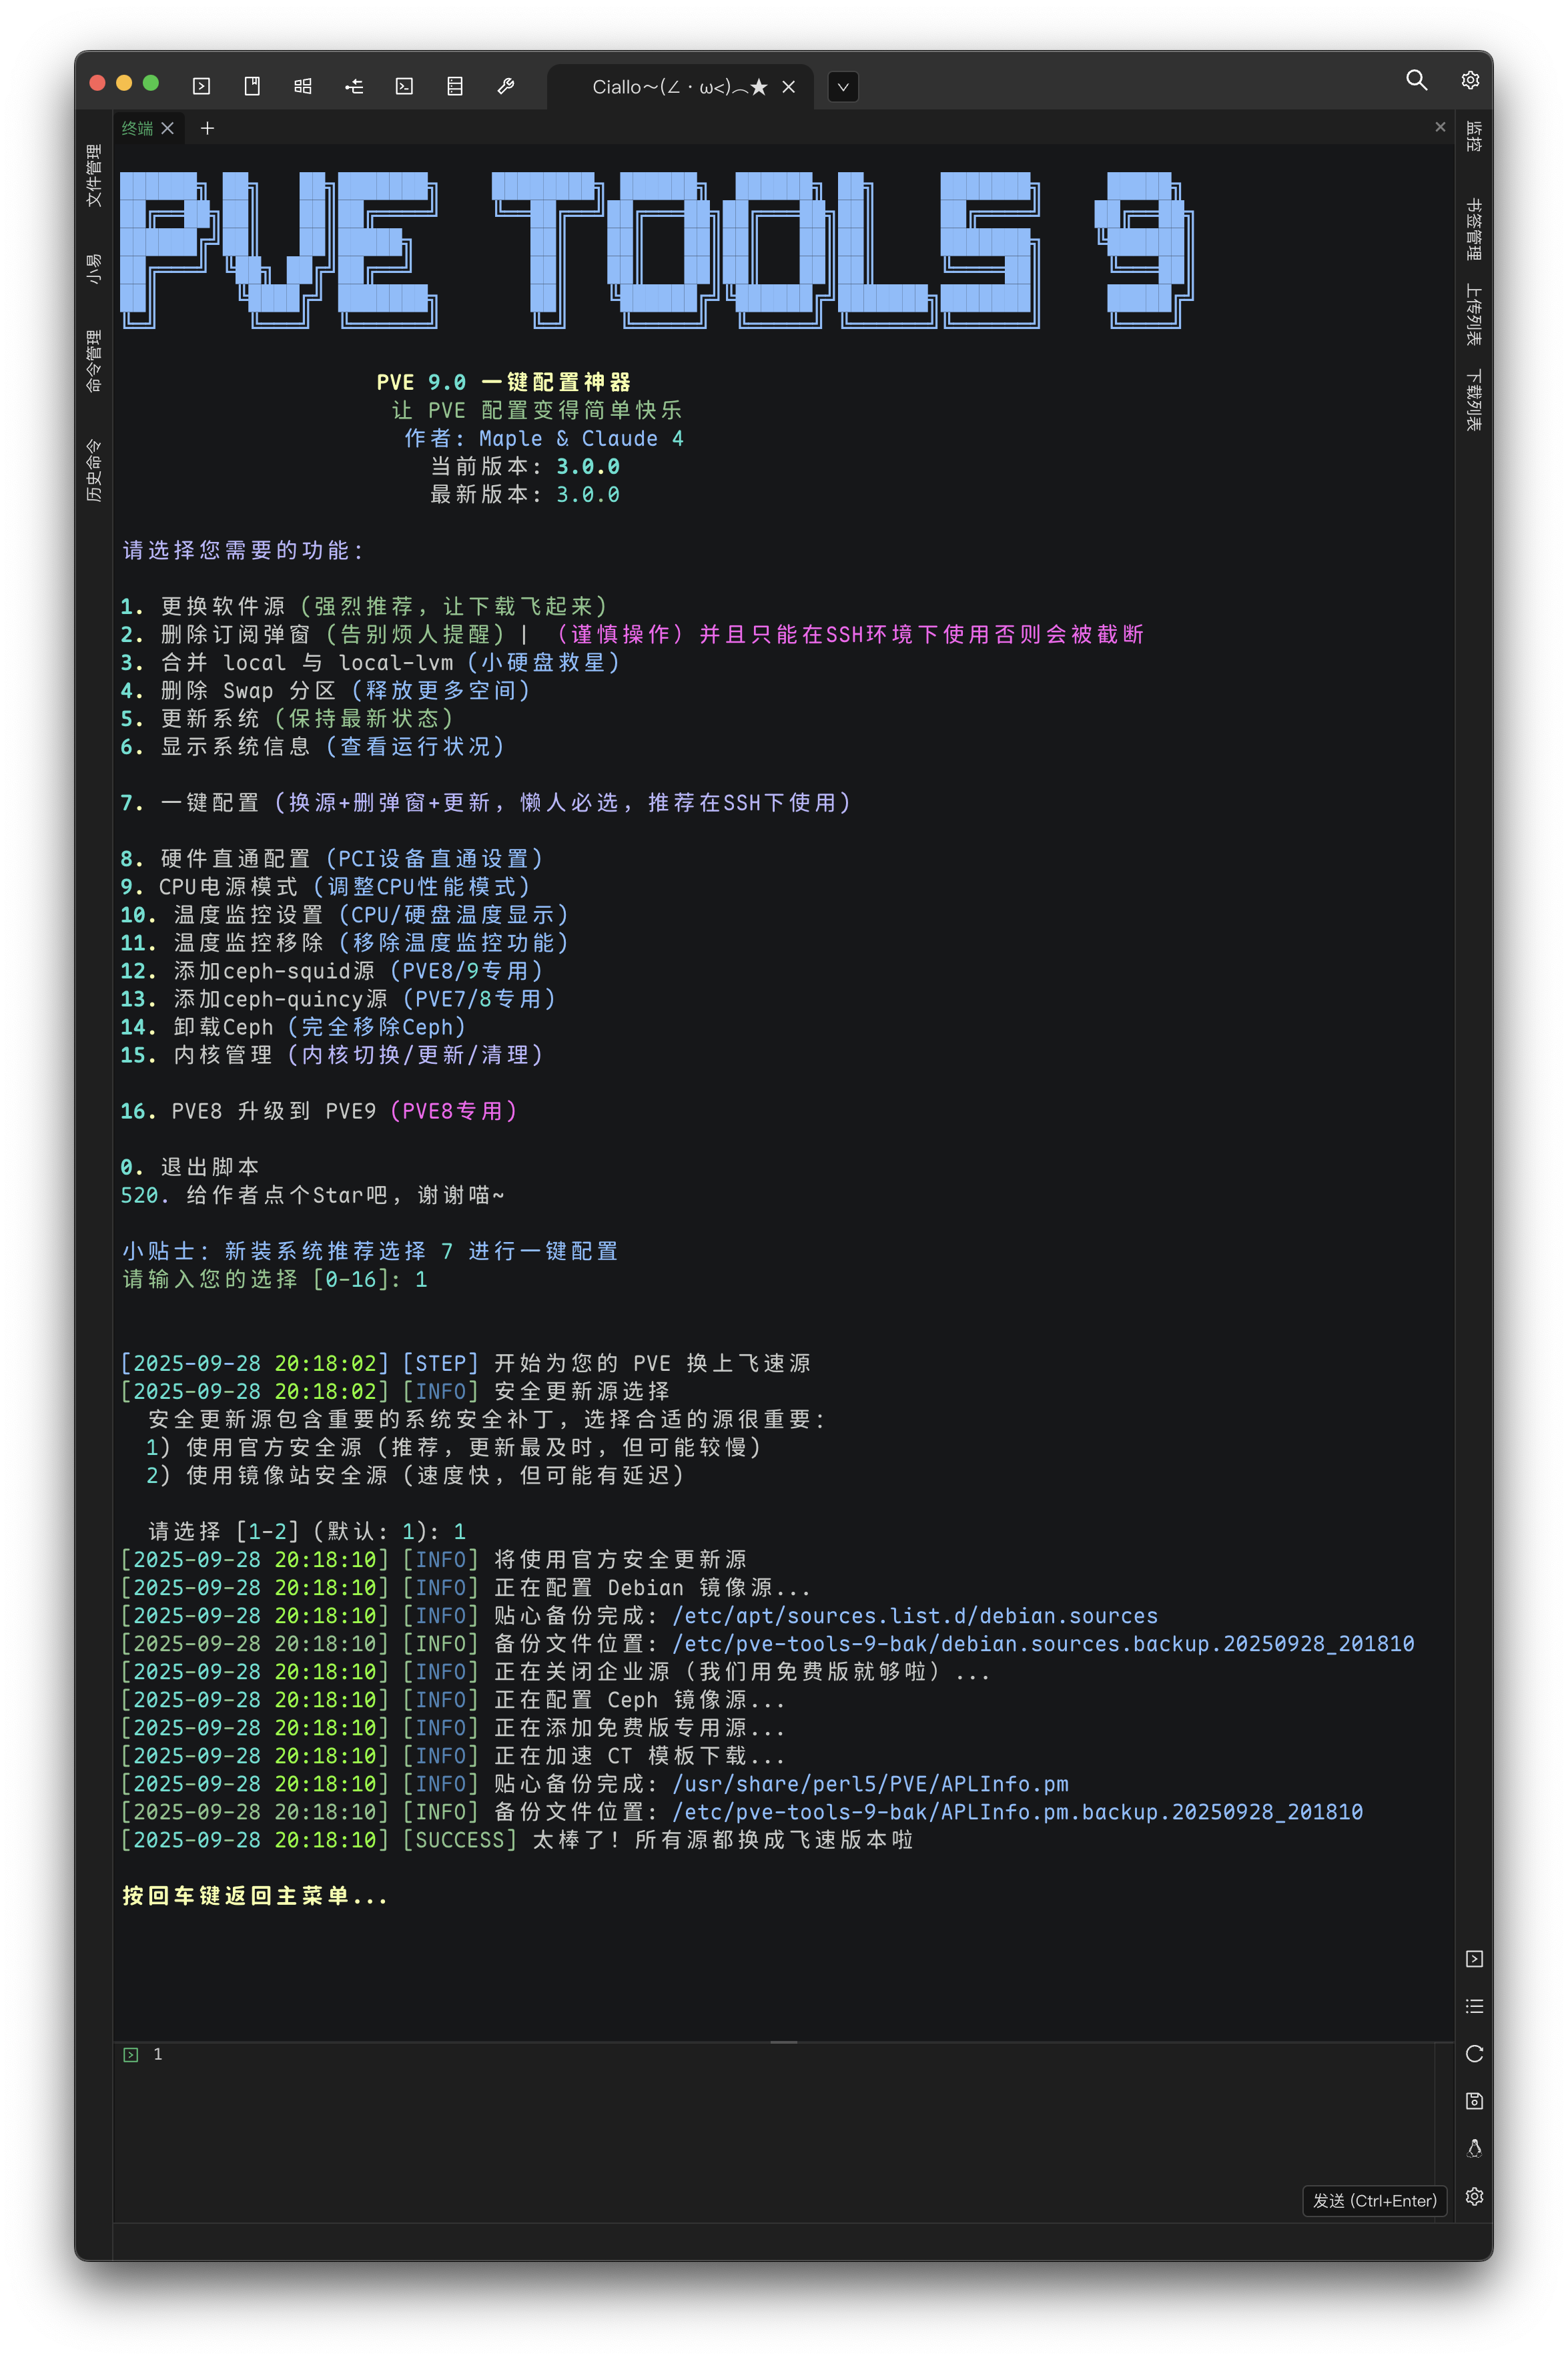Open settings gear in the title bar

(1470, 80)
